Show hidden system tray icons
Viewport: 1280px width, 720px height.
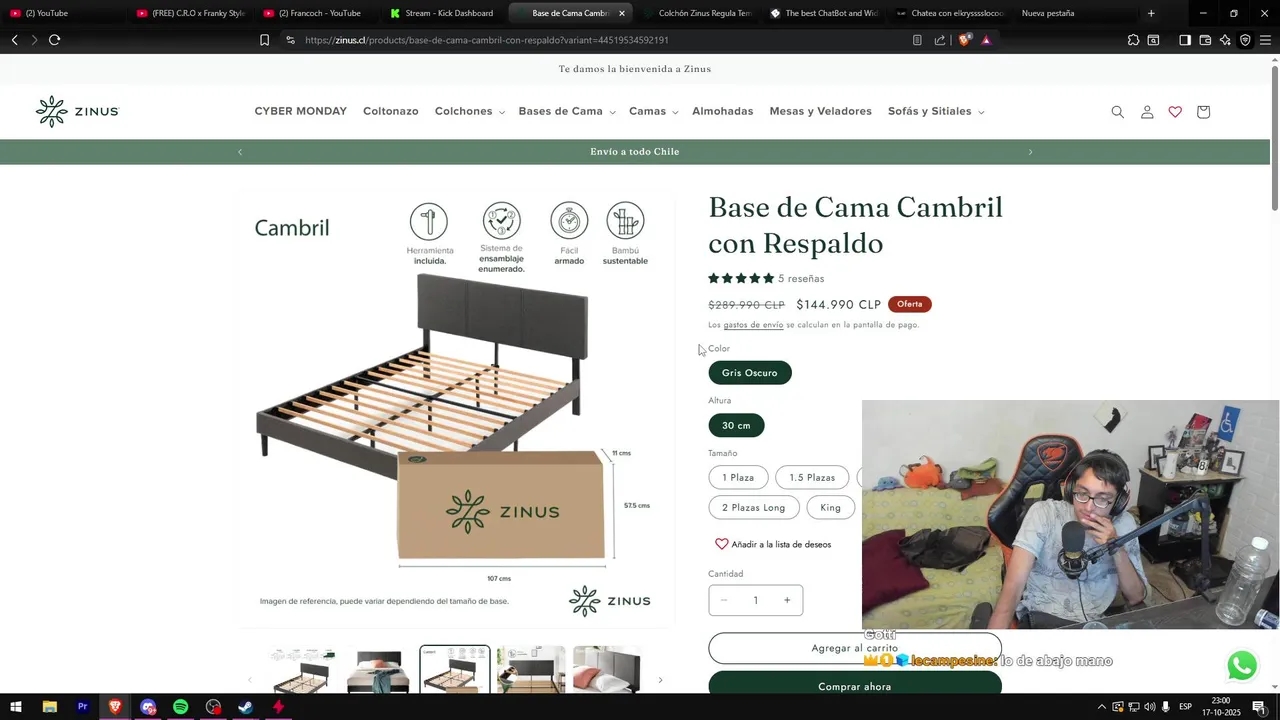[x=1101, y=707]
